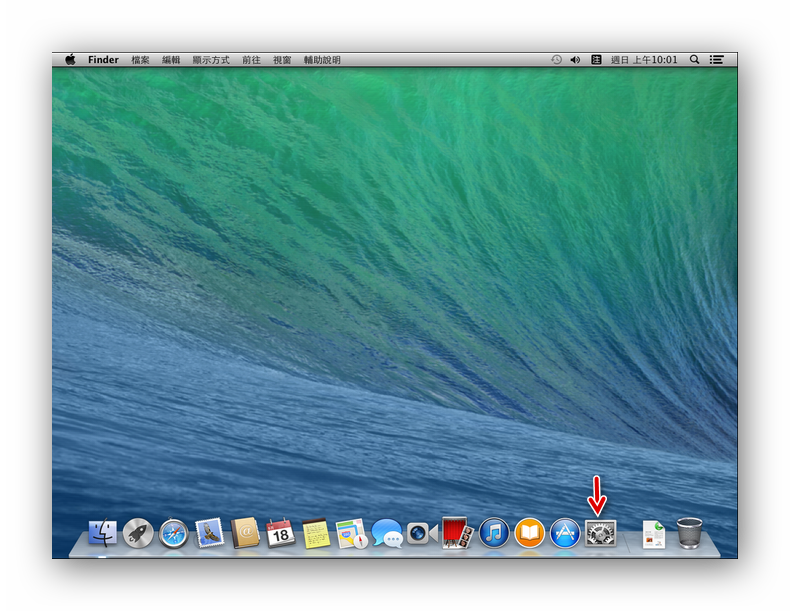Open Finder from the Dock
The width and height of the screenshot is (790, 611).
click(102, 533)
